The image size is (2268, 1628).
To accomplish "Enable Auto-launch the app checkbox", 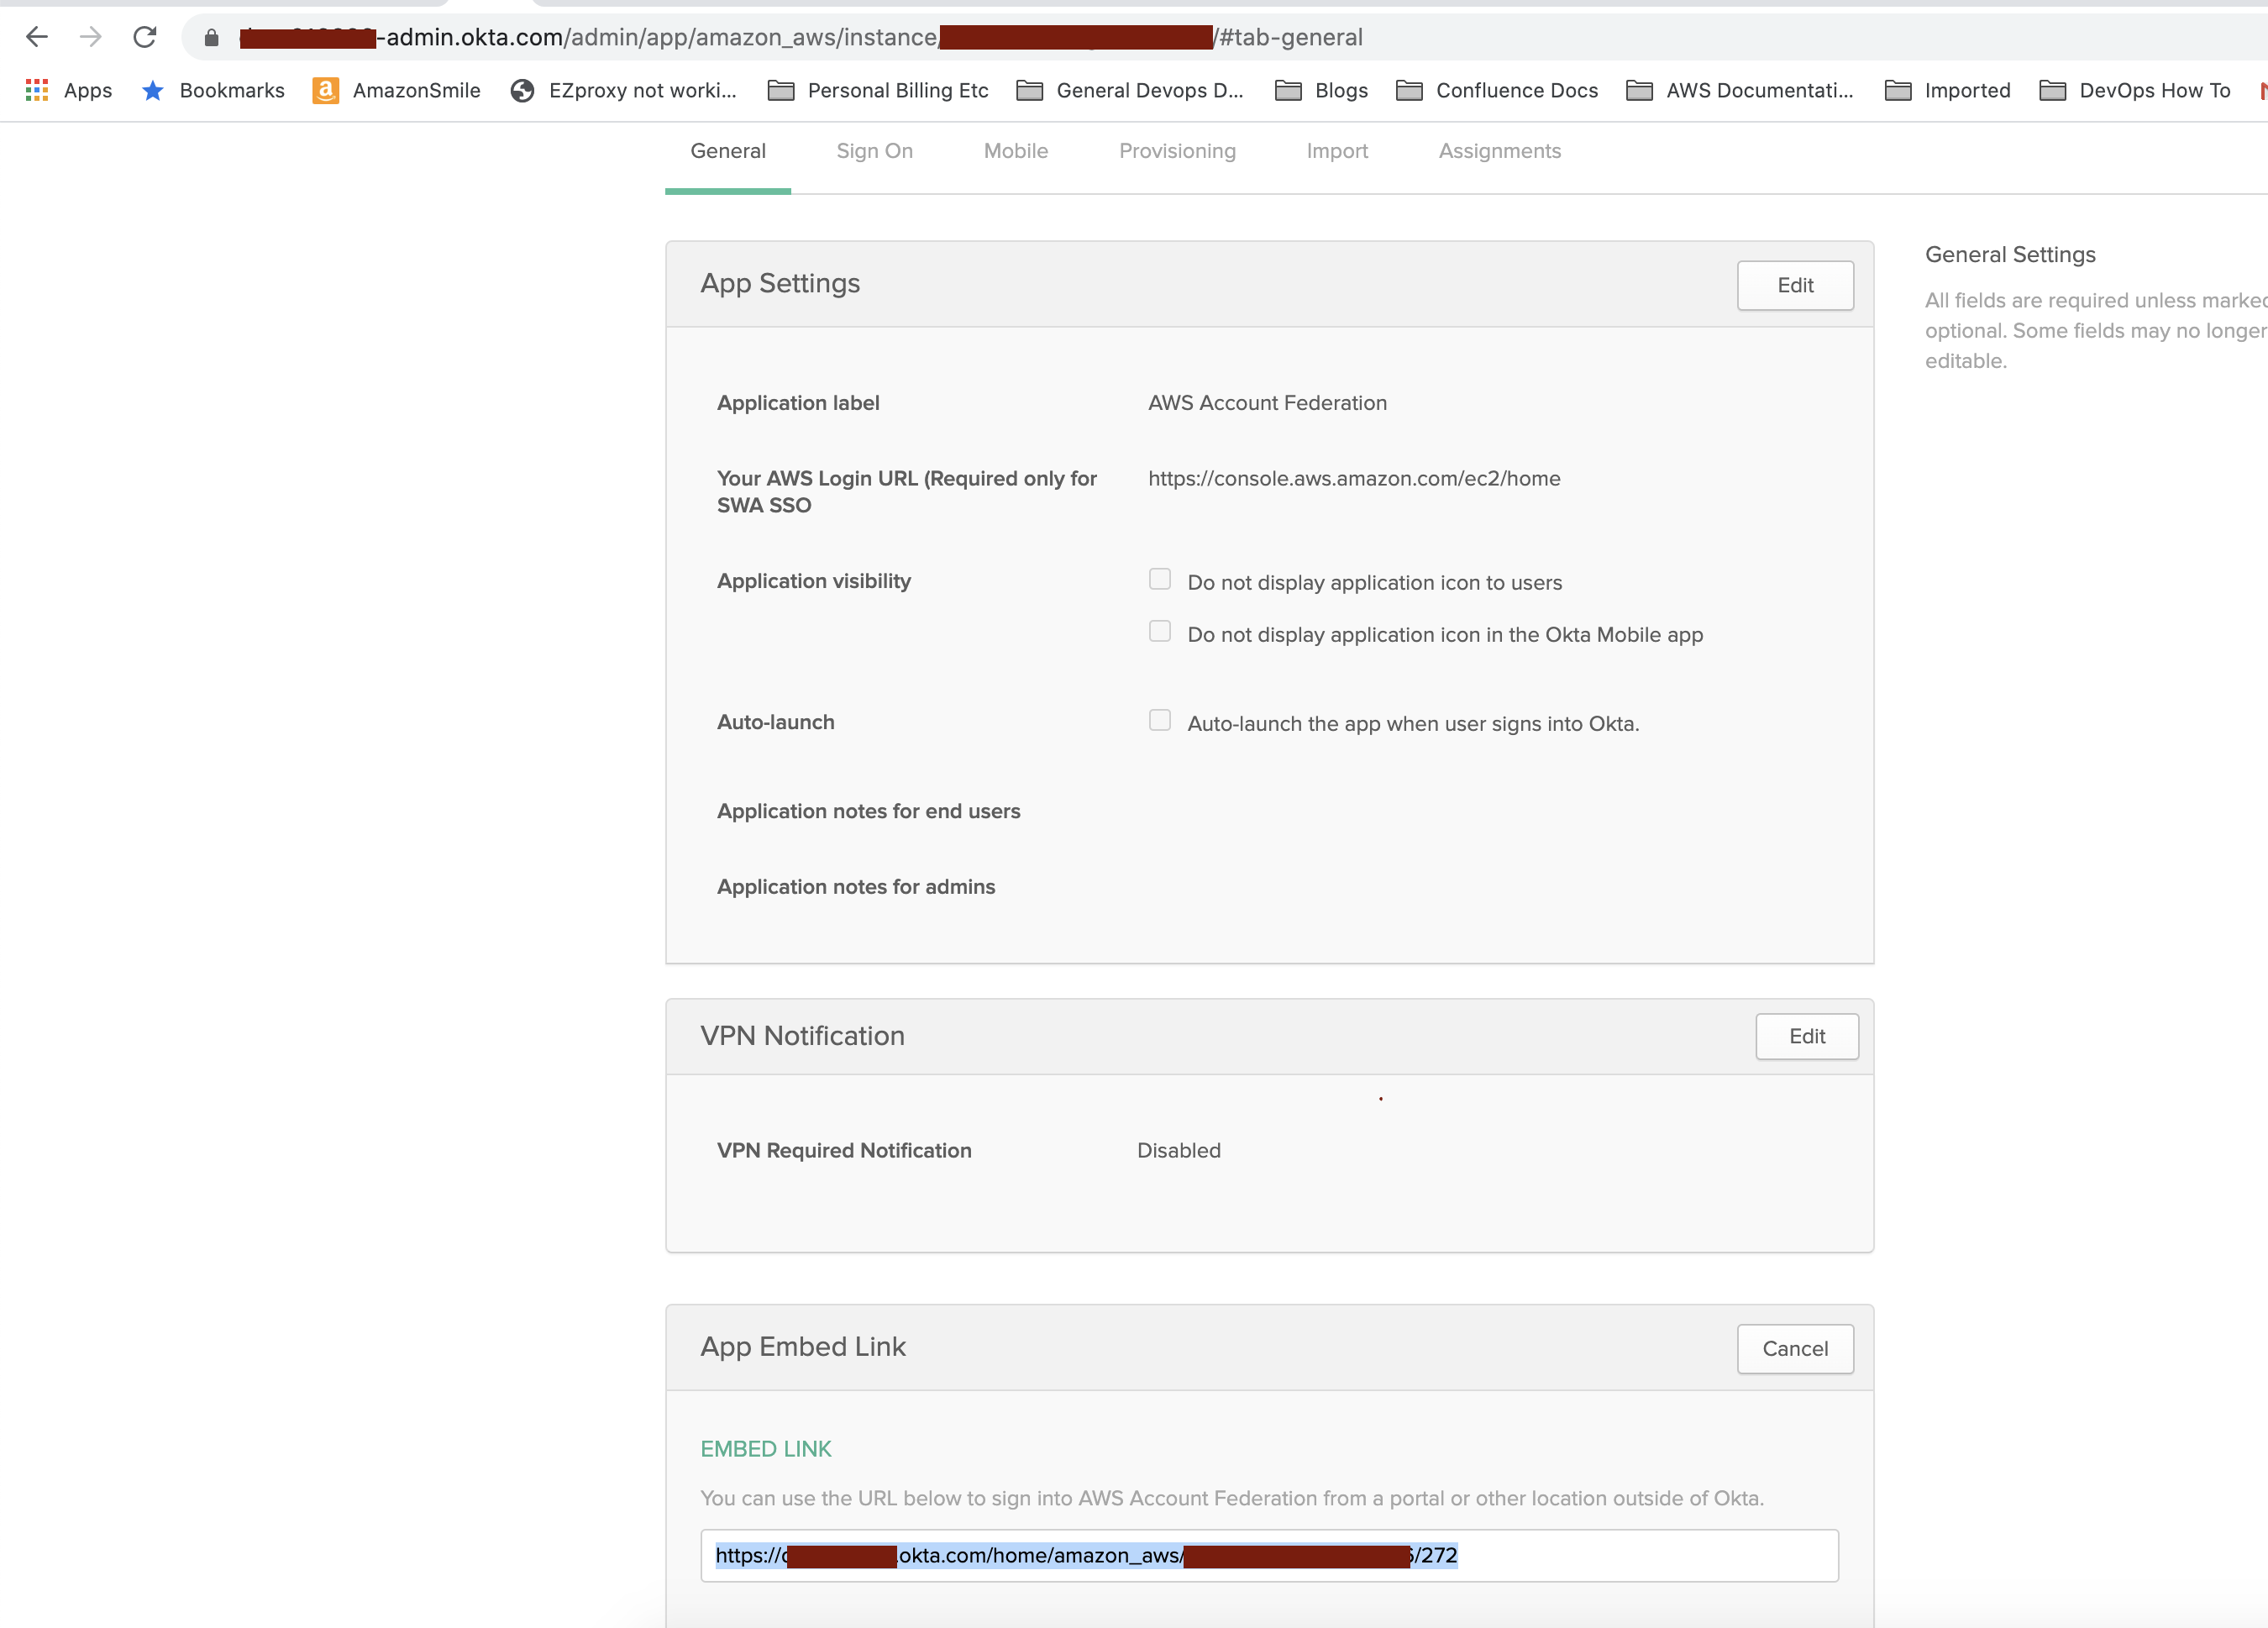I will point(1159,721).
